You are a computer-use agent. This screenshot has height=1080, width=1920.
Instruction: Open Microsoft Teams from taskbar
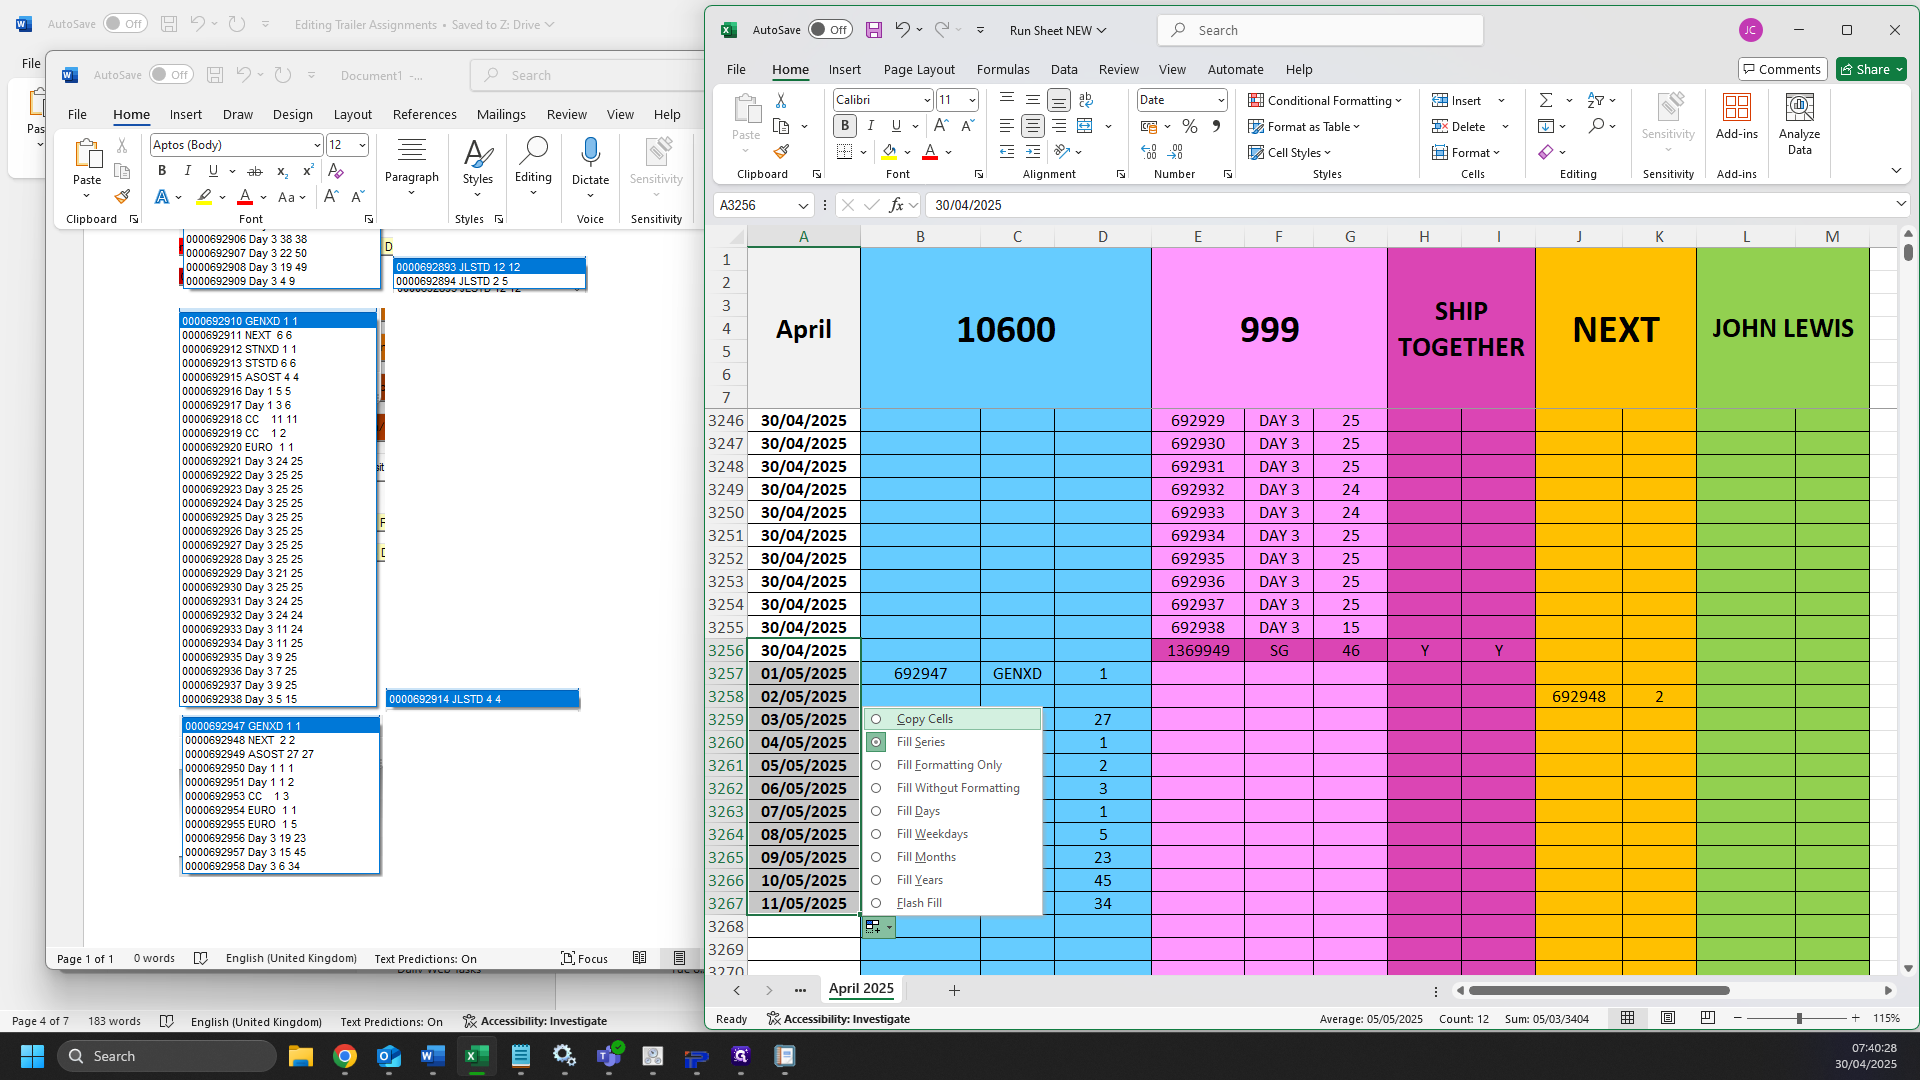[609, 1056]
